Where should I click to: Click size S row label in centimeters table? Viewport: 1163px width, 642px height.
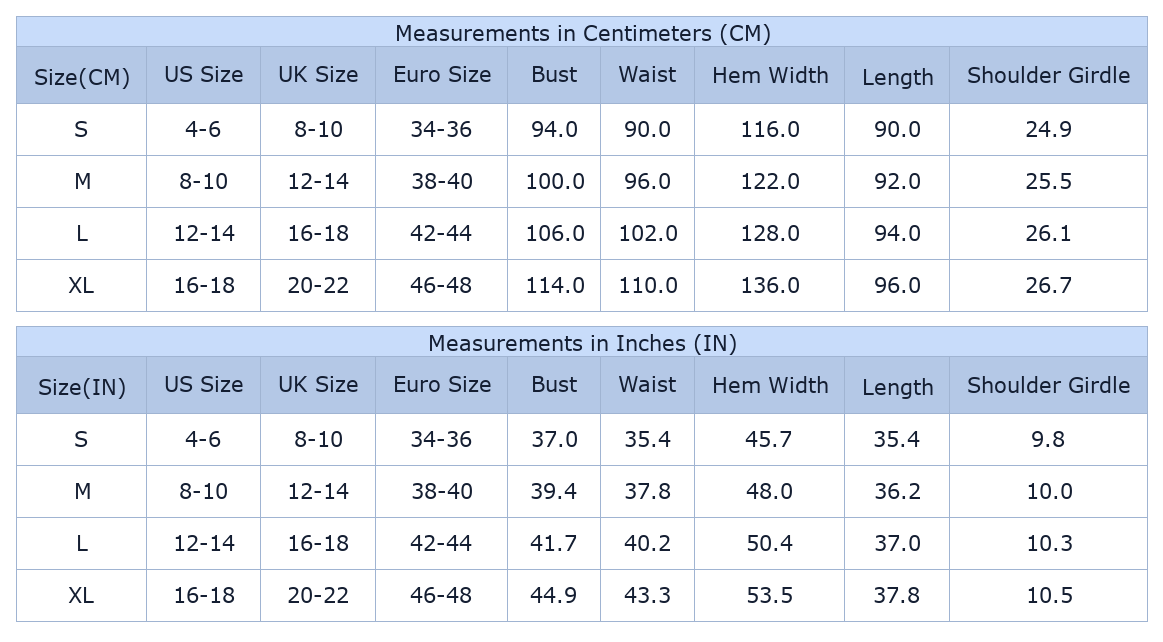click(81, 130)
